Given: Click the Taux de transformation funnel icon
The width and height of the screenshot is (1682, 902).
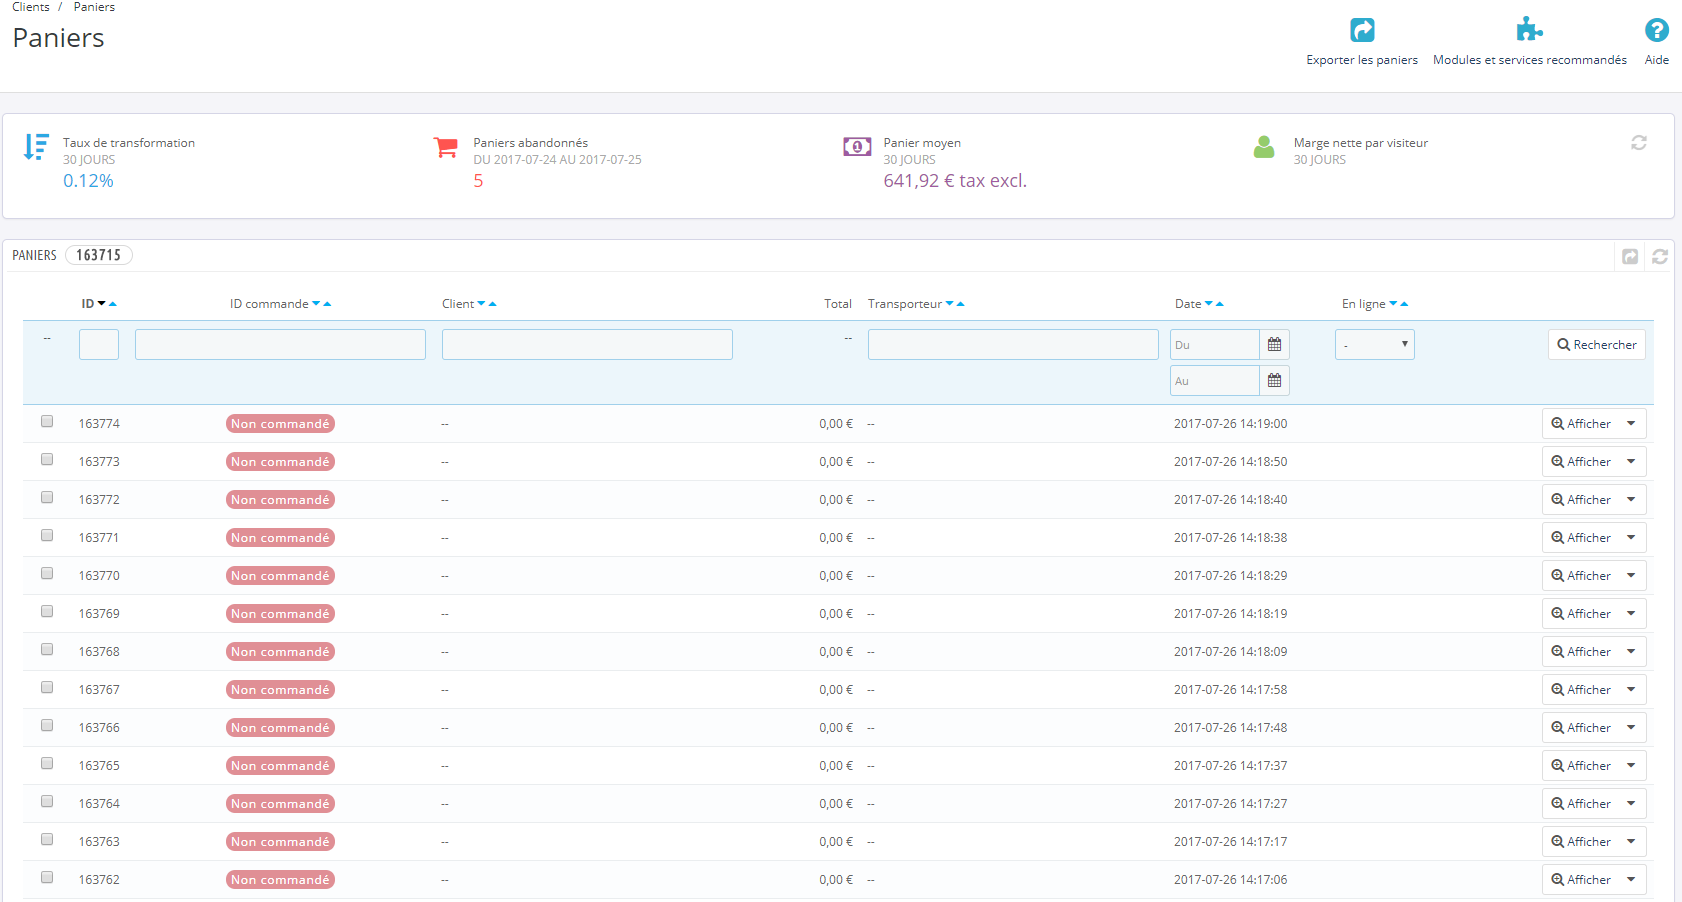Looking at the screenshot, I should pos(36,147).
